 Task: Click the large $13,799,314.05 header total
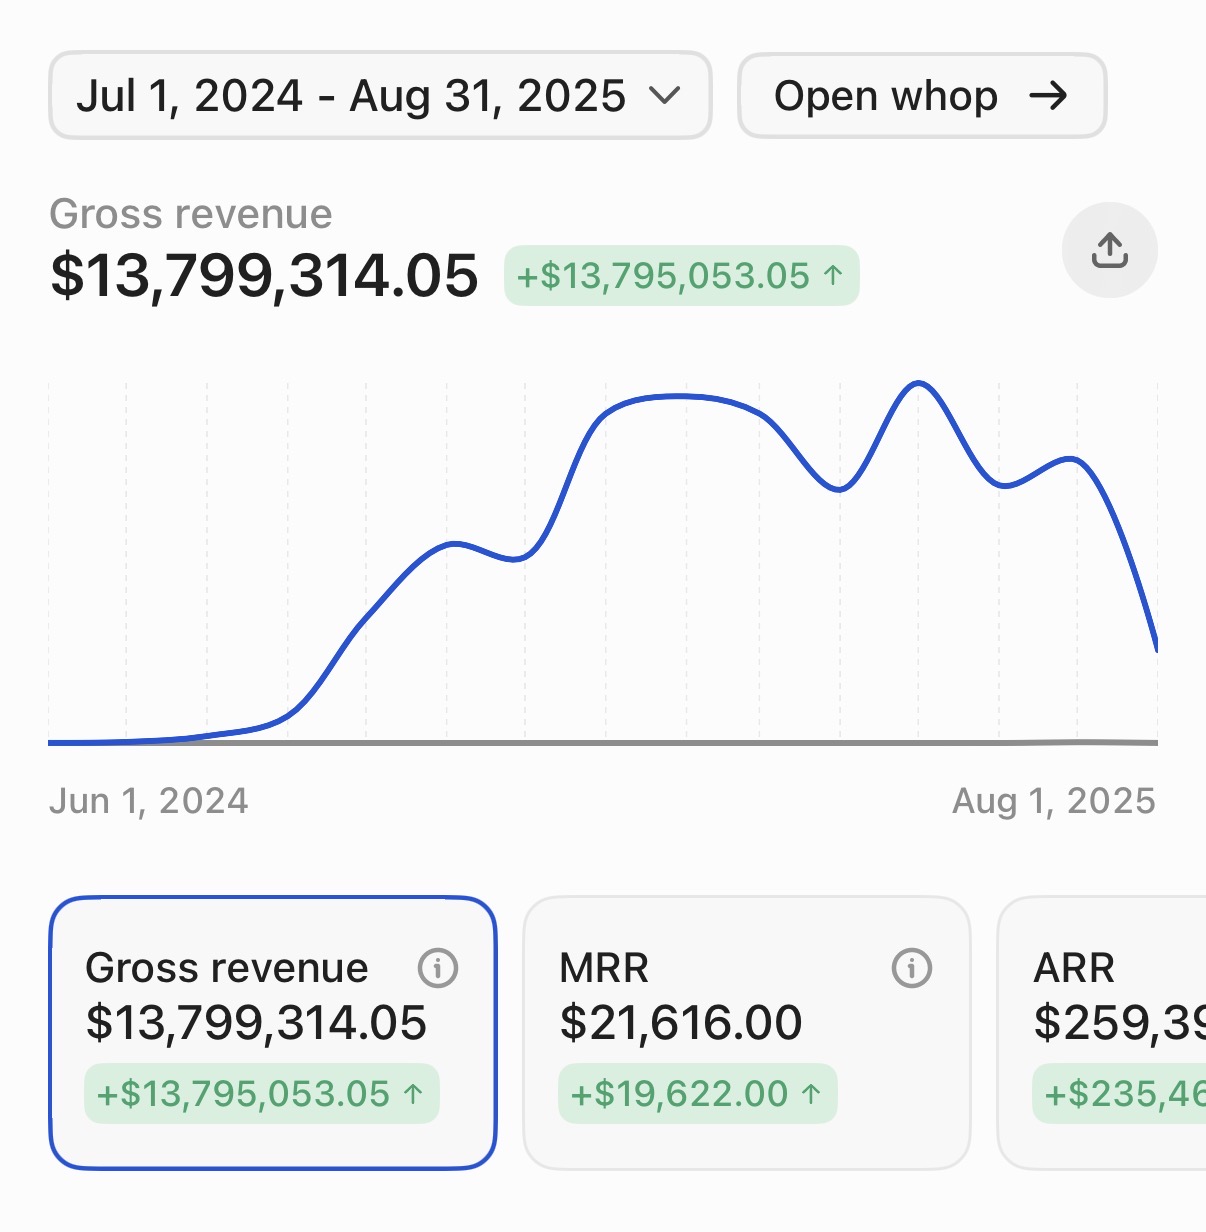264,275
